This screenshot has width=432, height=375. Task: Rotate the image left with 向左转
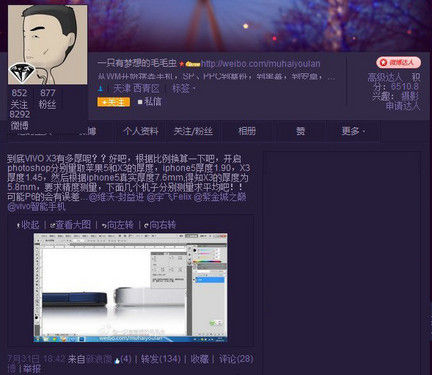tap(118, 225)
